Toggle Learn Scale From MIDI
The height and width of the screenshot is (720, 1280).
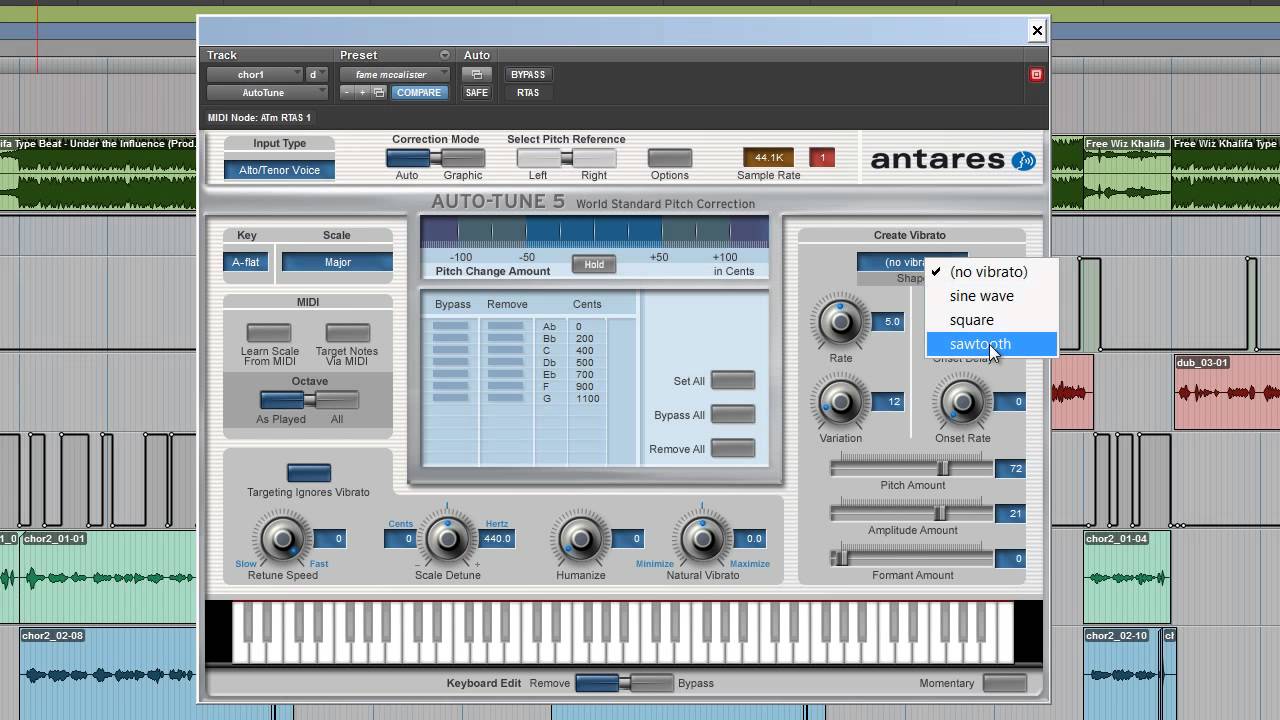[269, 332]
